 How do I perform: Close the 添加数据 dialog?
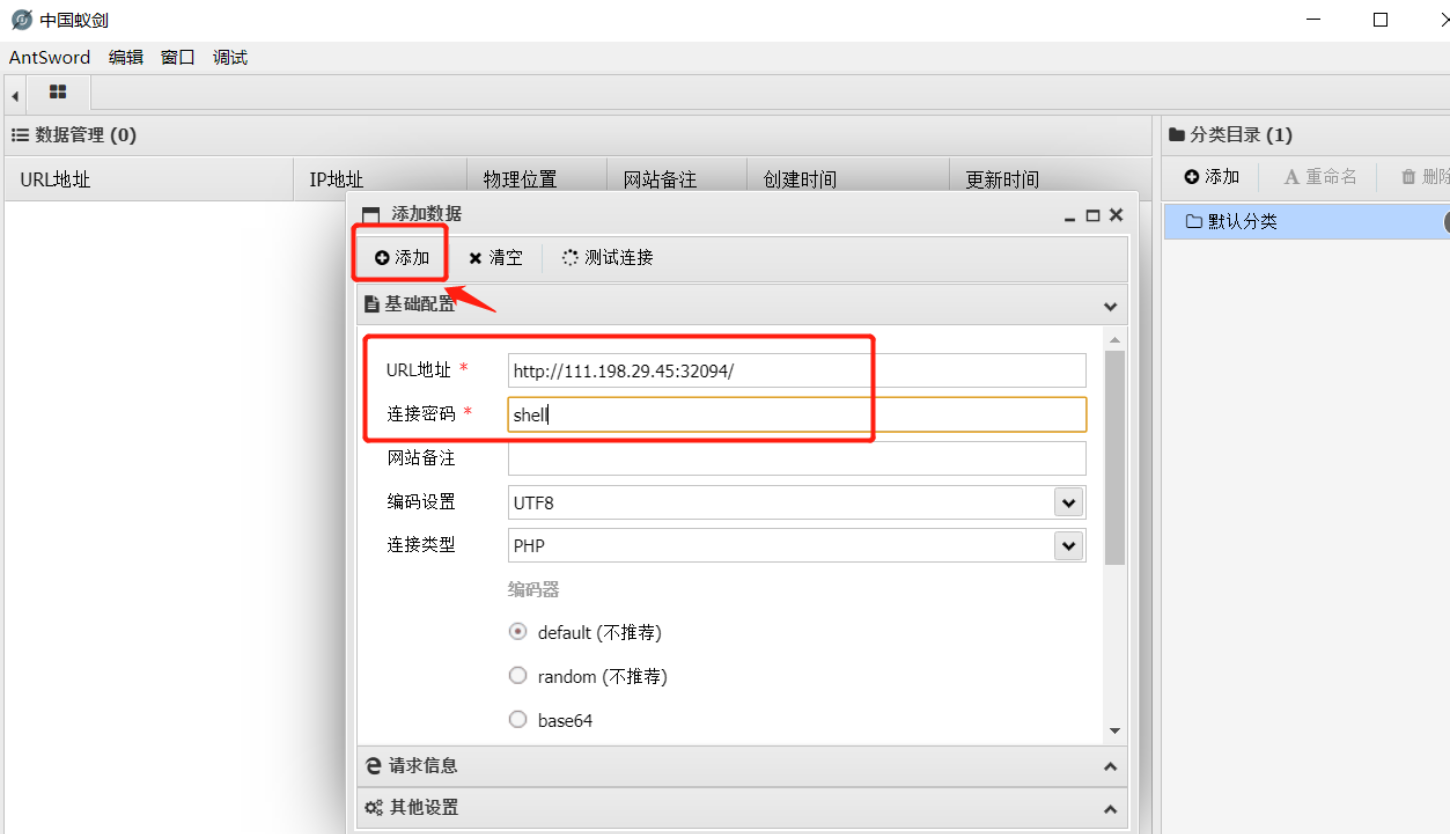[x=1116, y=215]
